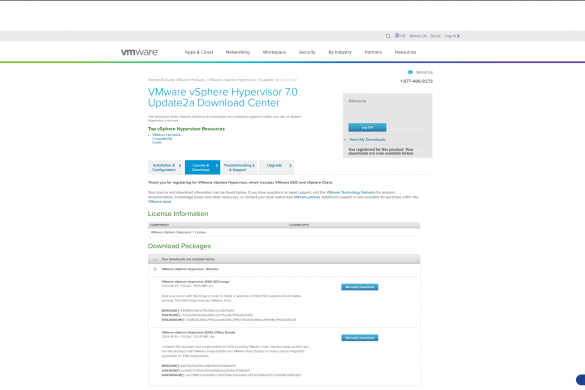Image resolution: width=585 pixels, height=390 pixels.
Task: Open the Partners menu
Action: [x=373, y=52]
